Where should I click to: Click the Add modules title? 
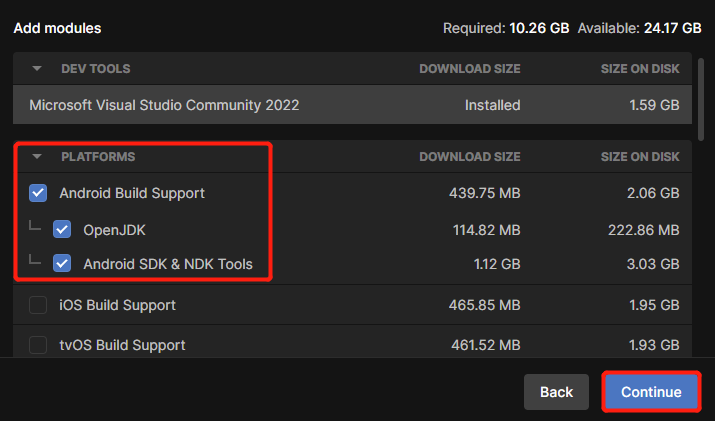click(57, 28)
